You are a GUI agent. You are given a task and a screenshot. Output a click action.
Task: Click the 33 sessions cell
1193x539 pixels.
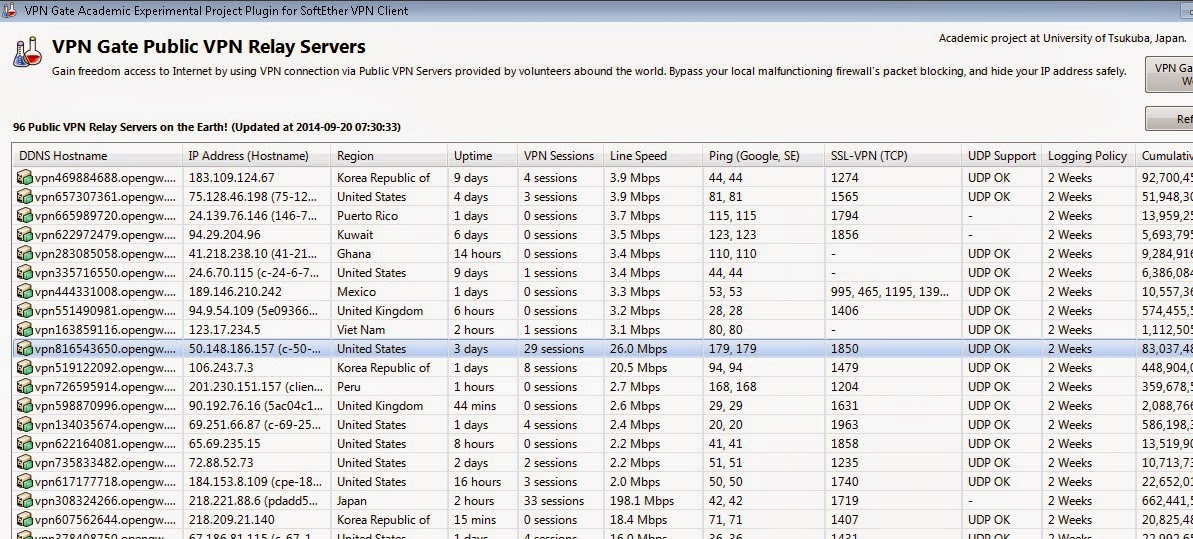(x=554, y=502)
